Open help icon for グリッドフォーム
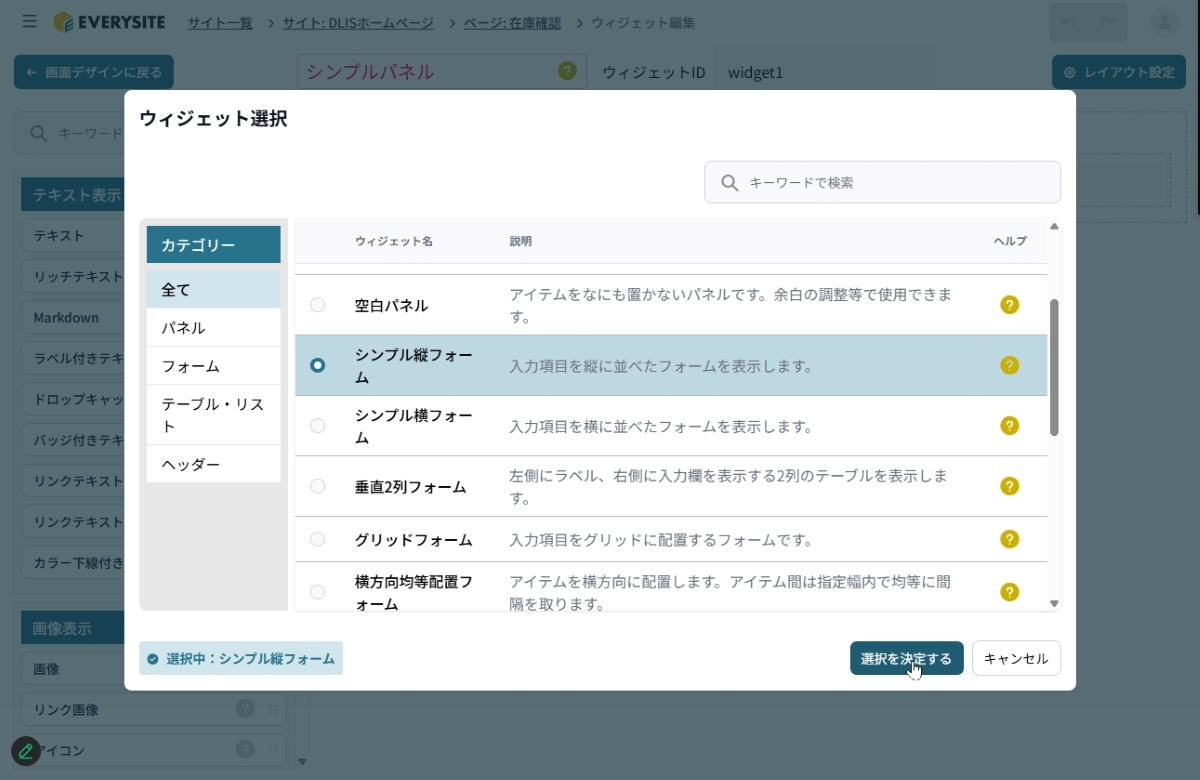Screen dimensions: 1200x780 1009,540
